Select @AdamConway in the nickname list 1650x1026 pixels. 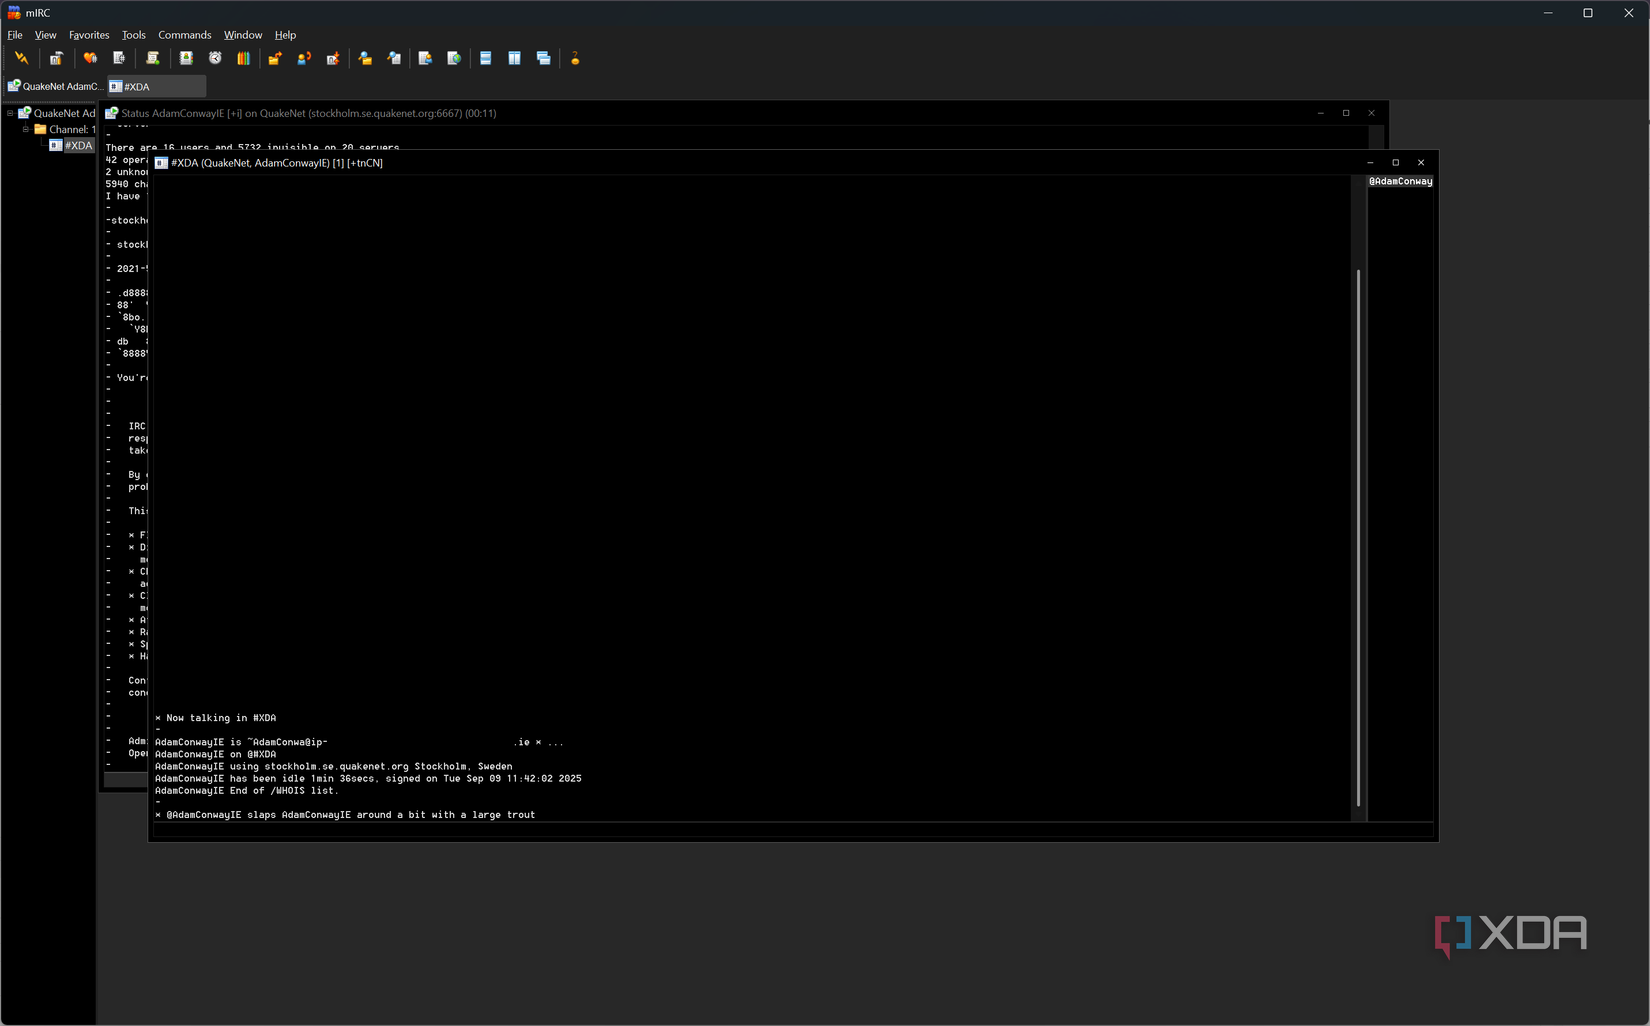click(1400, 181)
